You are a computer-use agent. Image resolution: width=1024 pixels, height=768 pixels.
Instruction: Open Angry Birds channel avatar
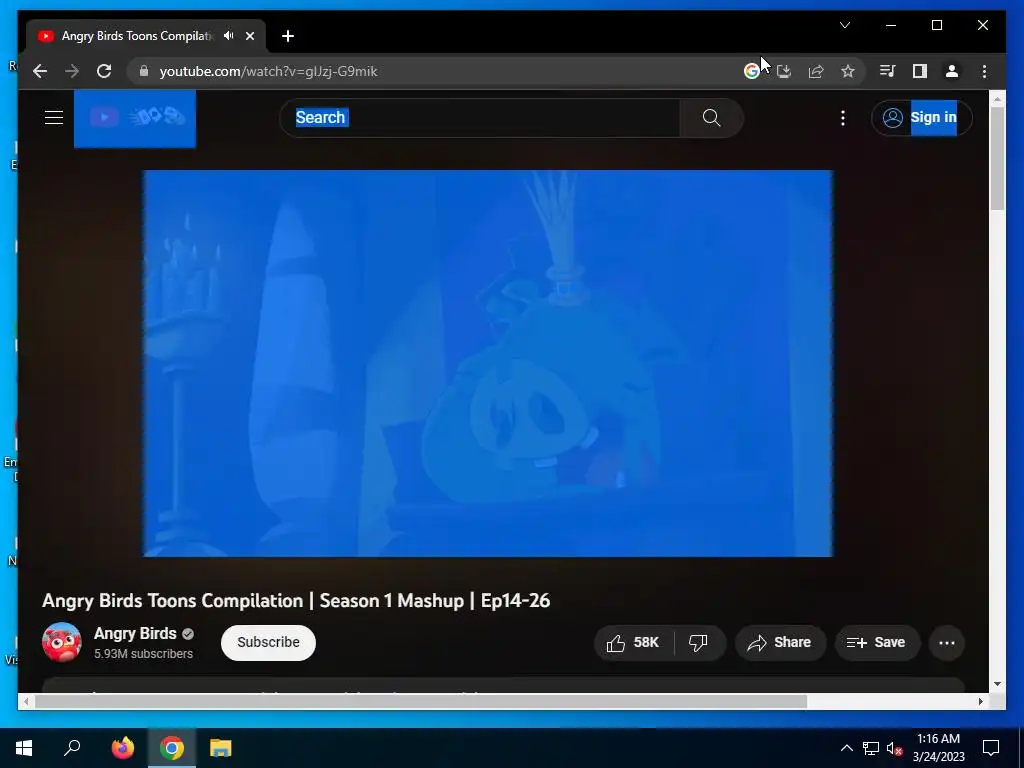[61, 643]
